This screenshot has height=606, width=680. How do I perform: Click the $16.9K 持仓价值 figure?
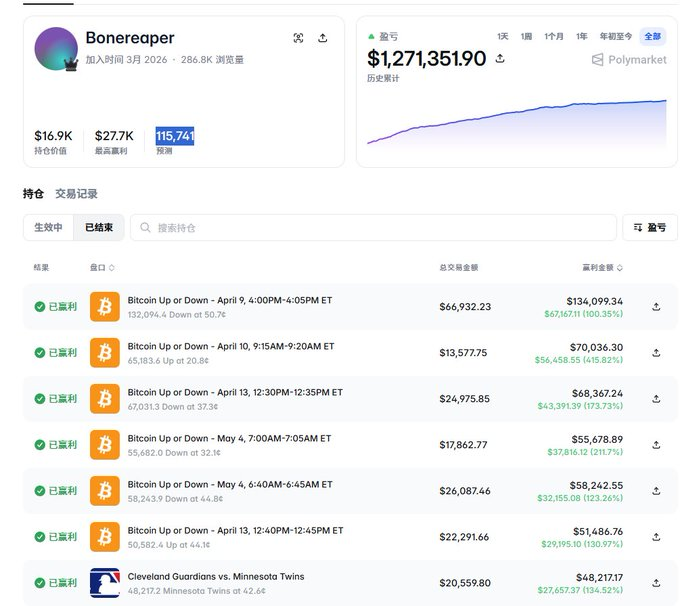(x=53, y=136)
